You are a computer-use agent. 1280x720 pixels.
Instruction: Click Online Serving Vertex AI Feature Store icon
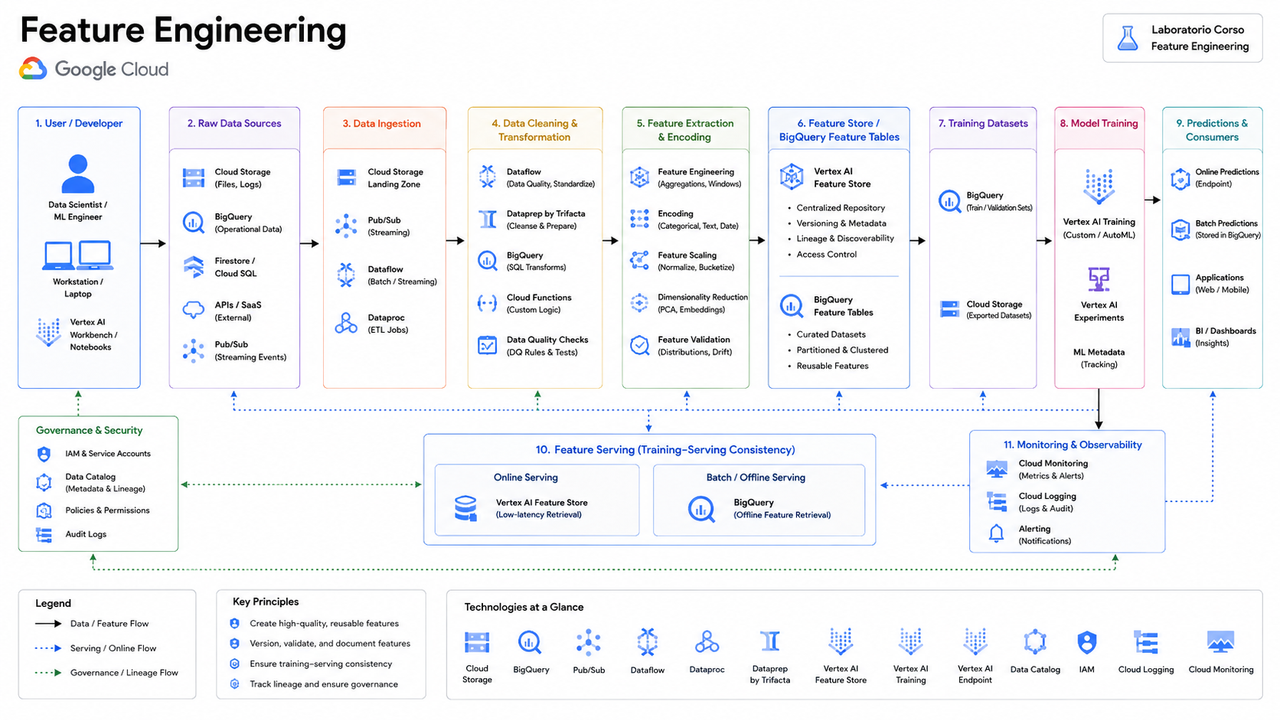466,508
